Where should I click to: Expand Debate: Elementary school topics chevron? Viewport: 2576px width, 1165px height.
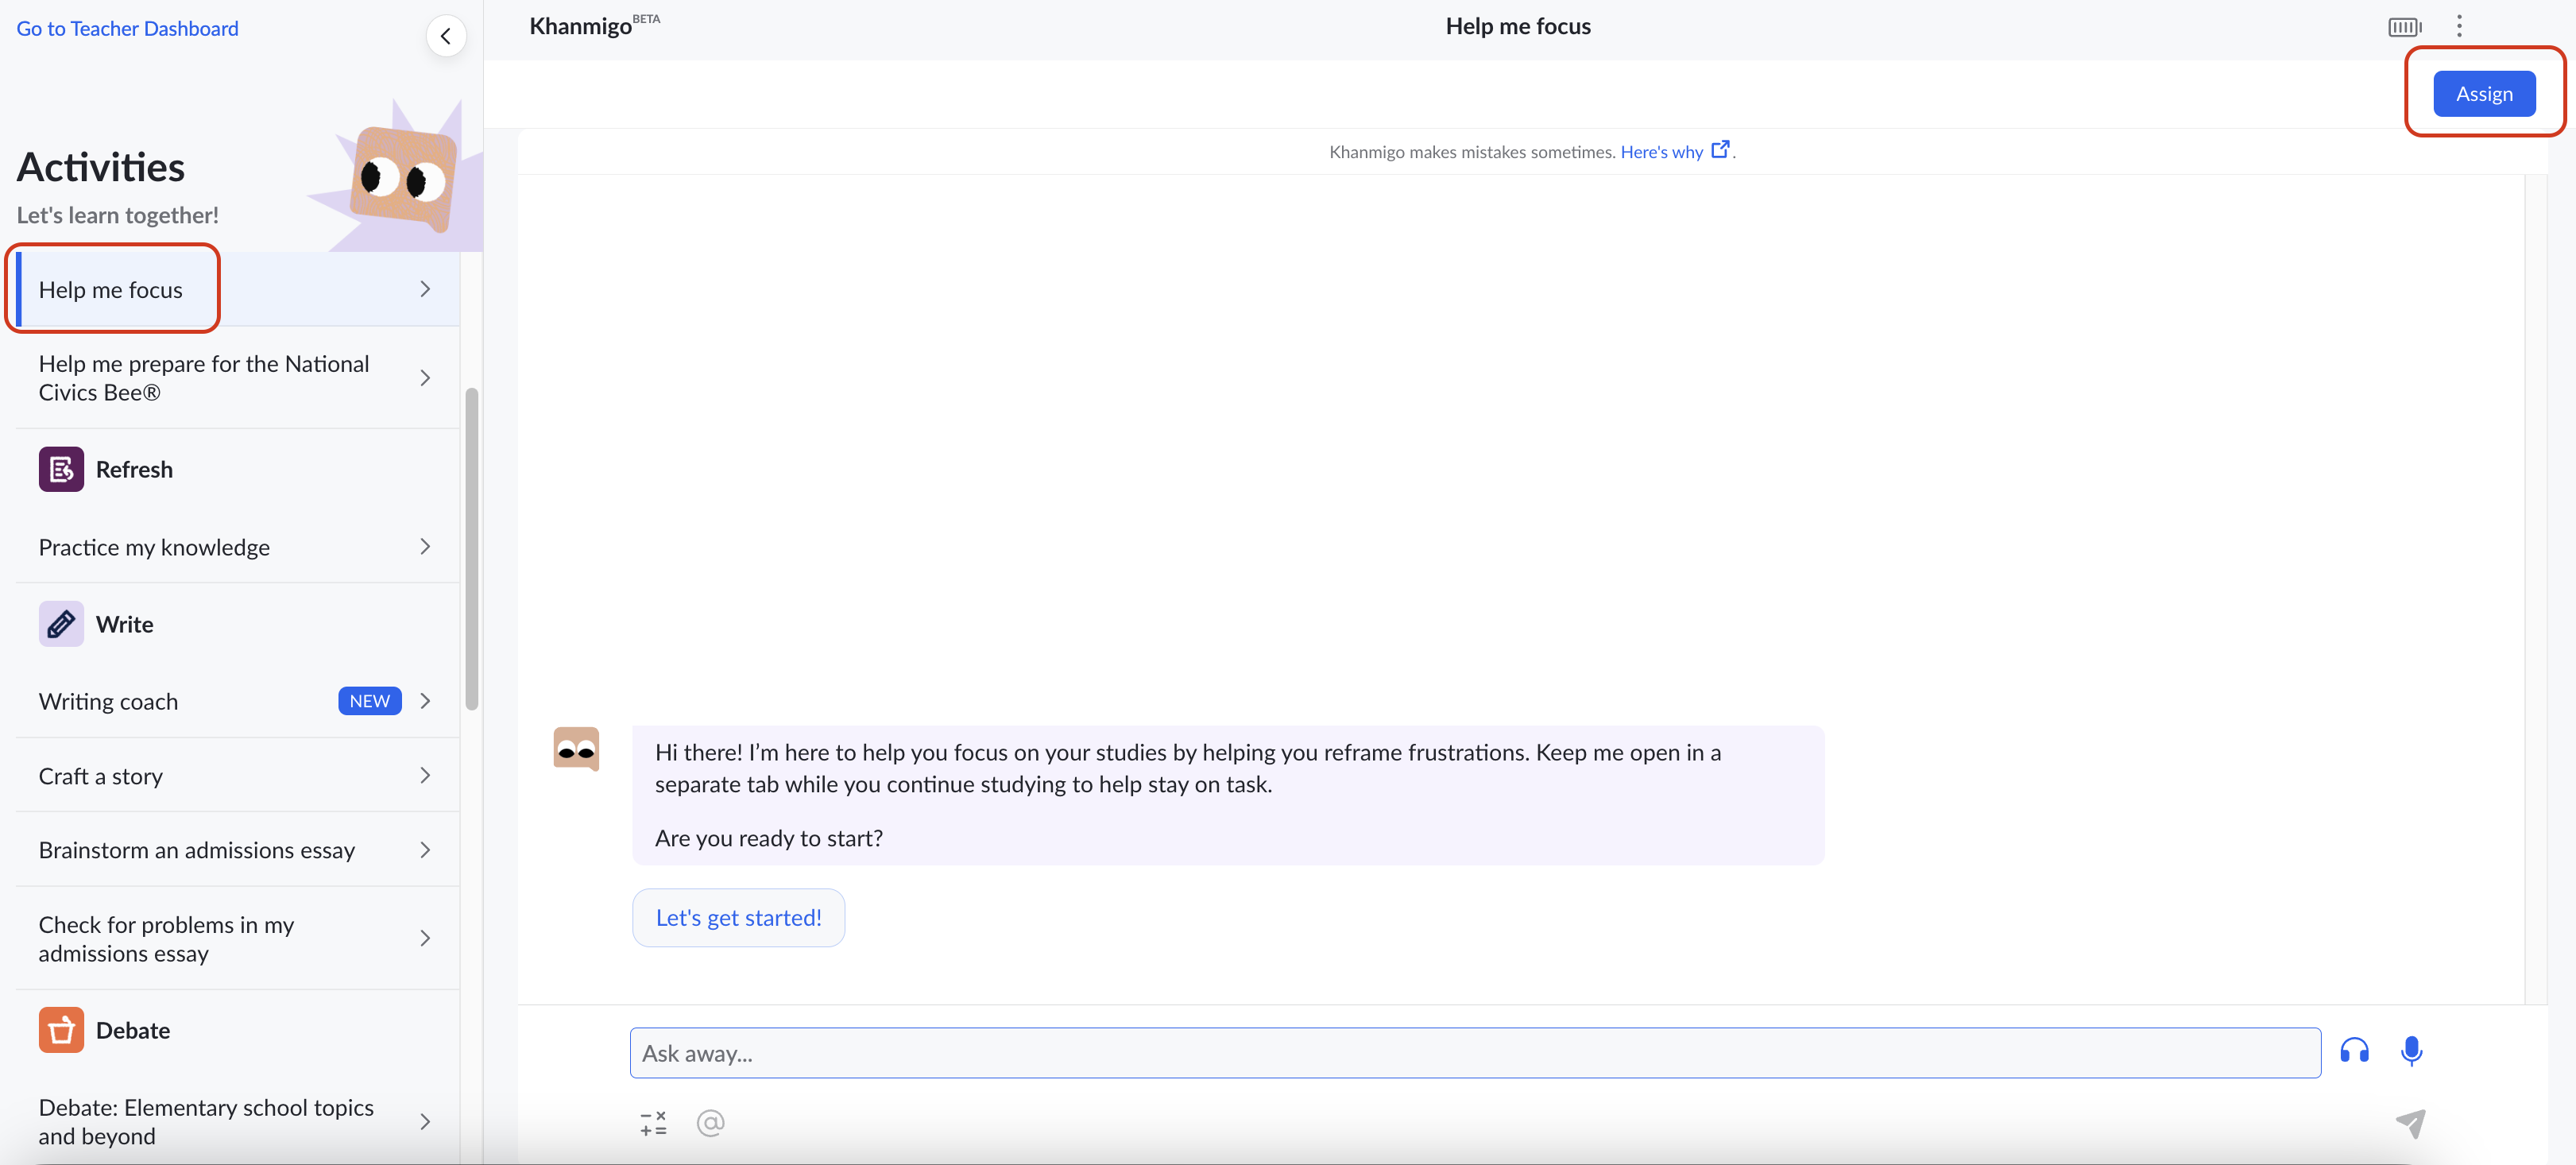tap(425, 1121)
